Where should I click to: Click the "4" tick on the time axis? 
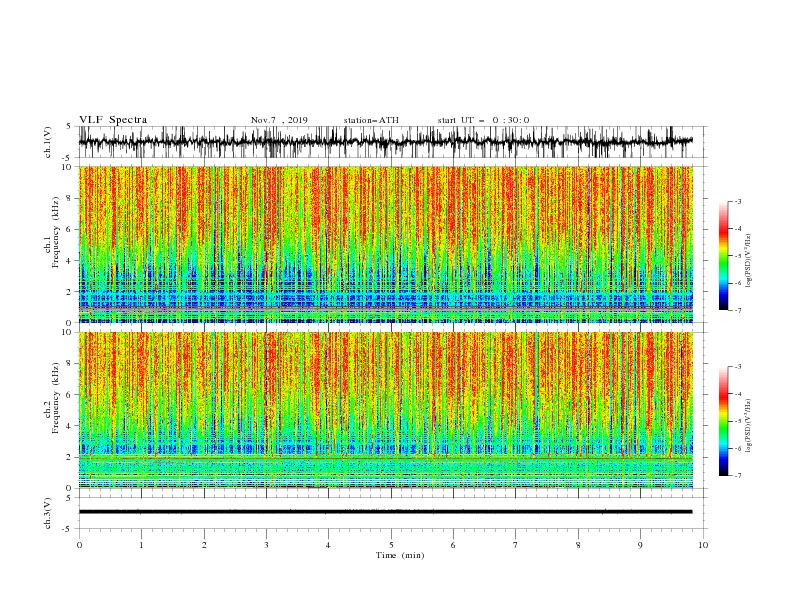click(328, 545)
